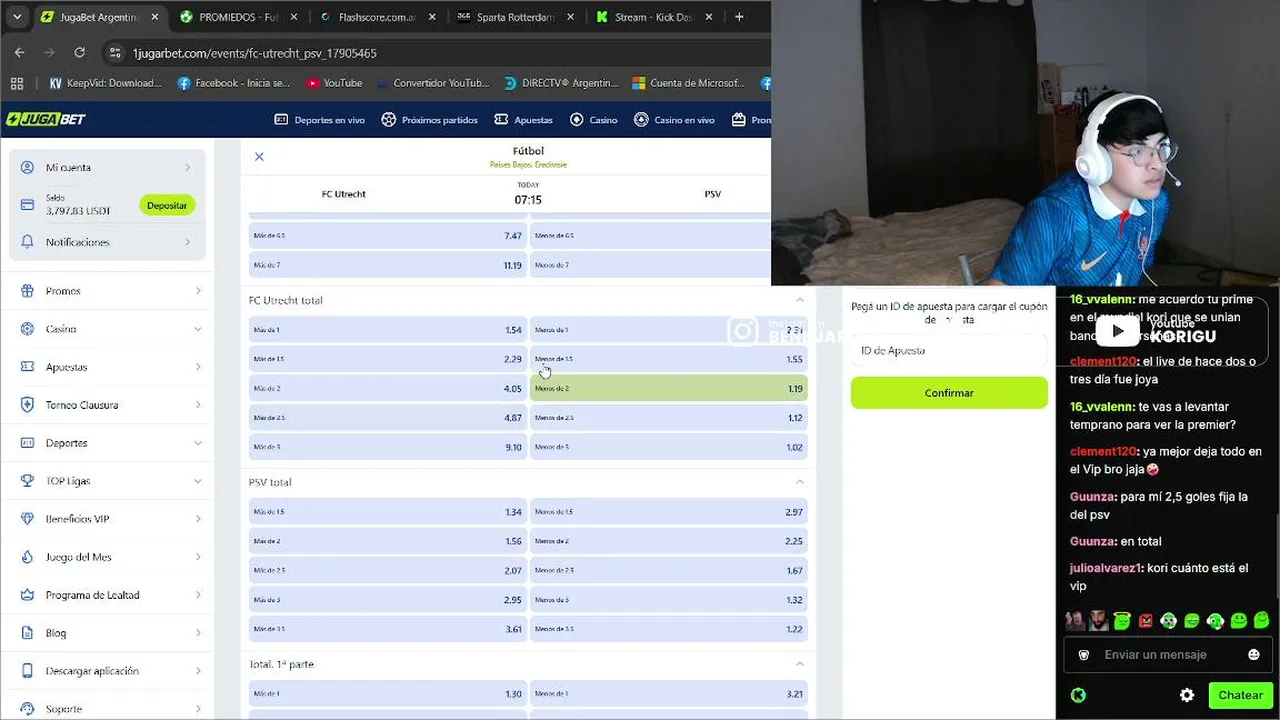Click the Depositar button
Viewport: 1280px width, 720px height.
pyautogui.click(x=167, y=205)
